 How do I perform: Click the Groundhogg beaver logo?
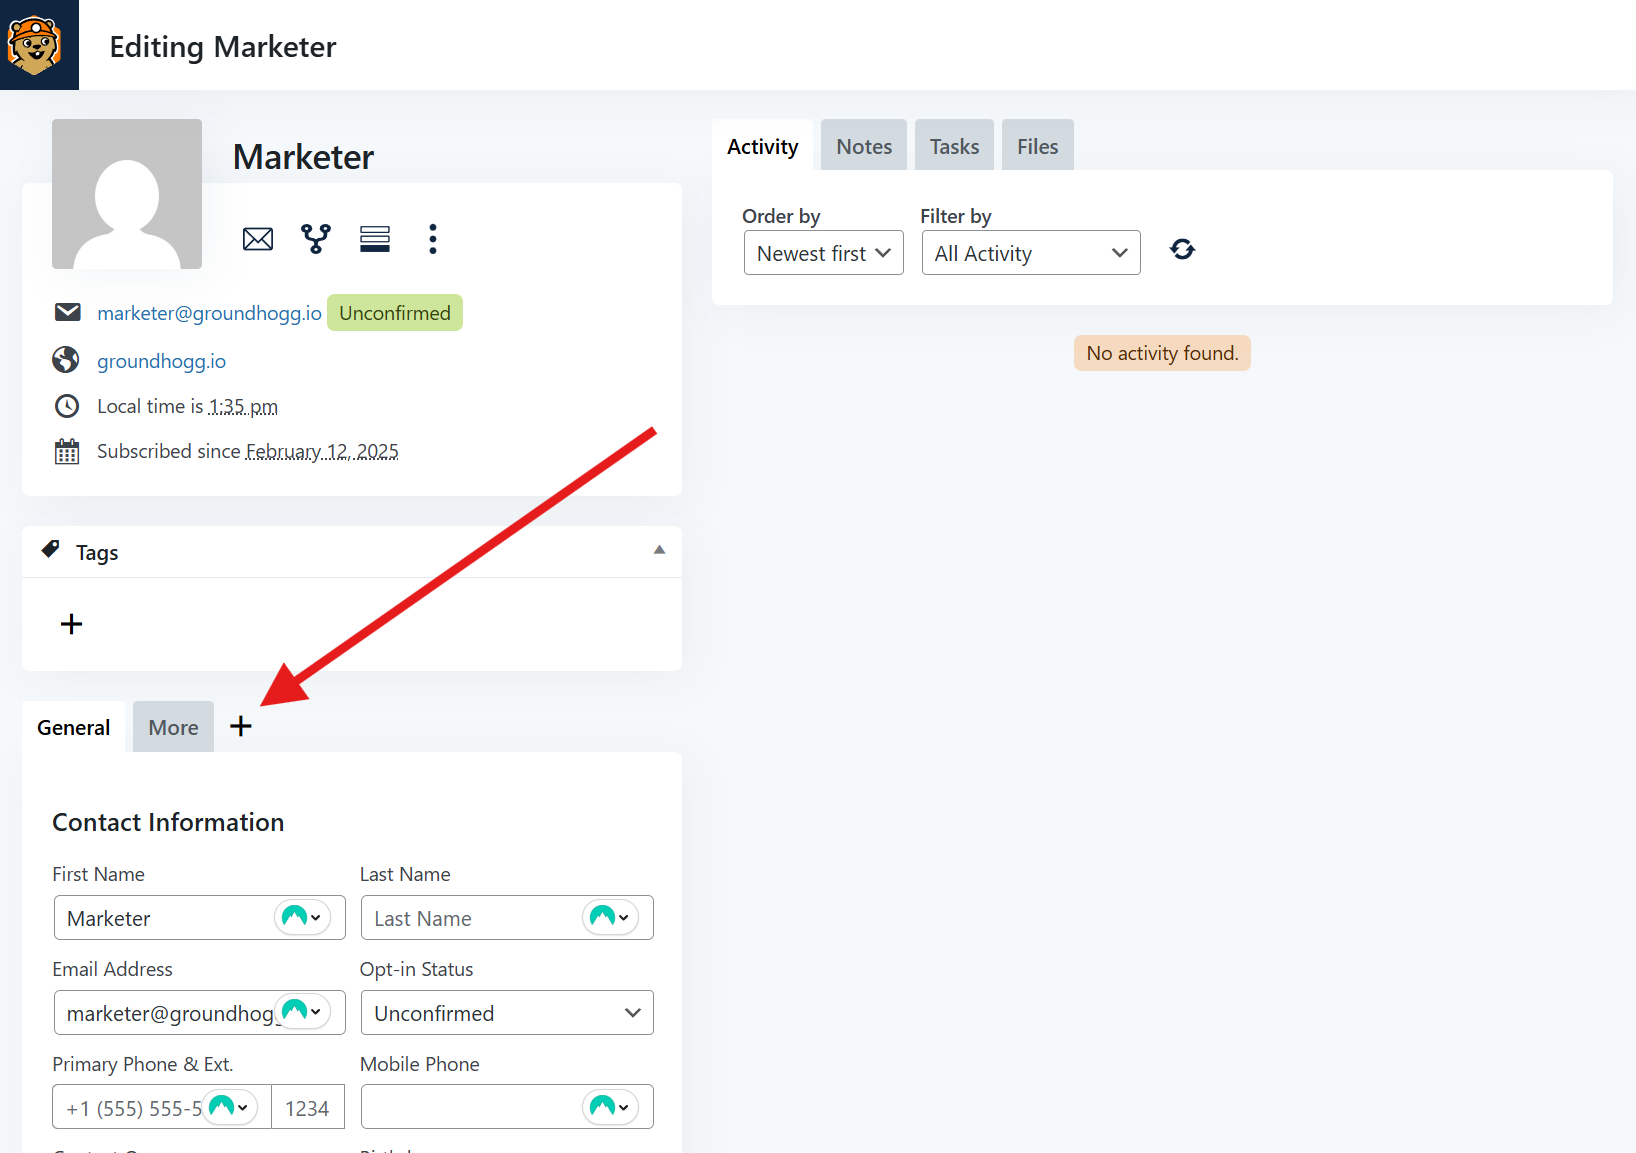pos(35,45)
